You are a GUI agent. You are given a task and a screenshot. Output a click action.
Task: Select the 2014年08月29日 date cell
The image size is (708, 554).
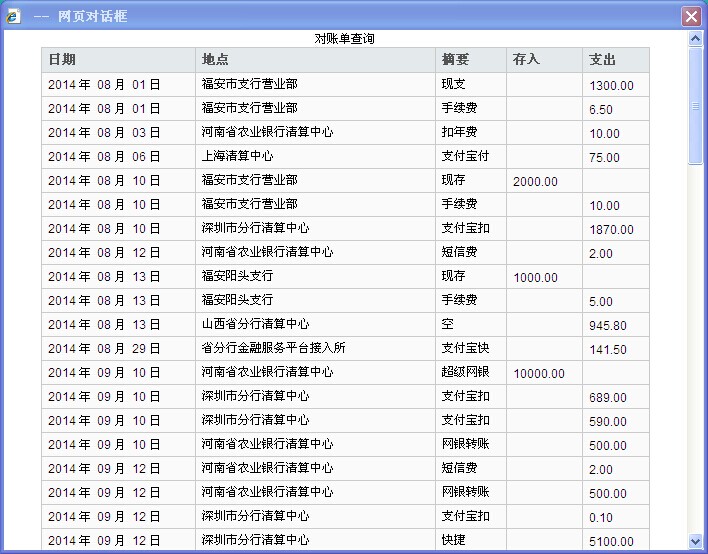pyautogui.click(x=104, y=349)
